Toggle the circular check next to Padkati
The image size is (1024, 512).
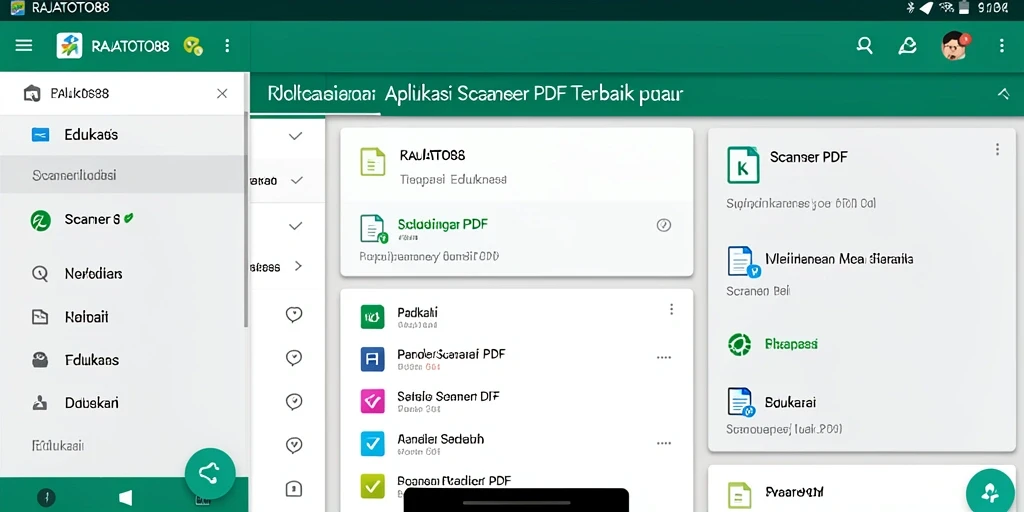294,315
